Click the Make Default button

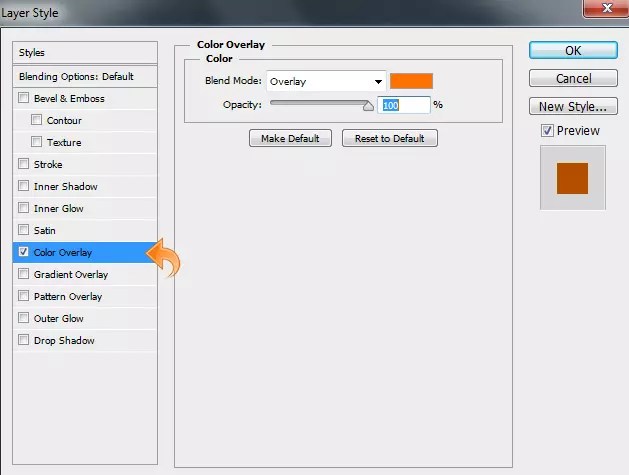click(x=290, y=138)
